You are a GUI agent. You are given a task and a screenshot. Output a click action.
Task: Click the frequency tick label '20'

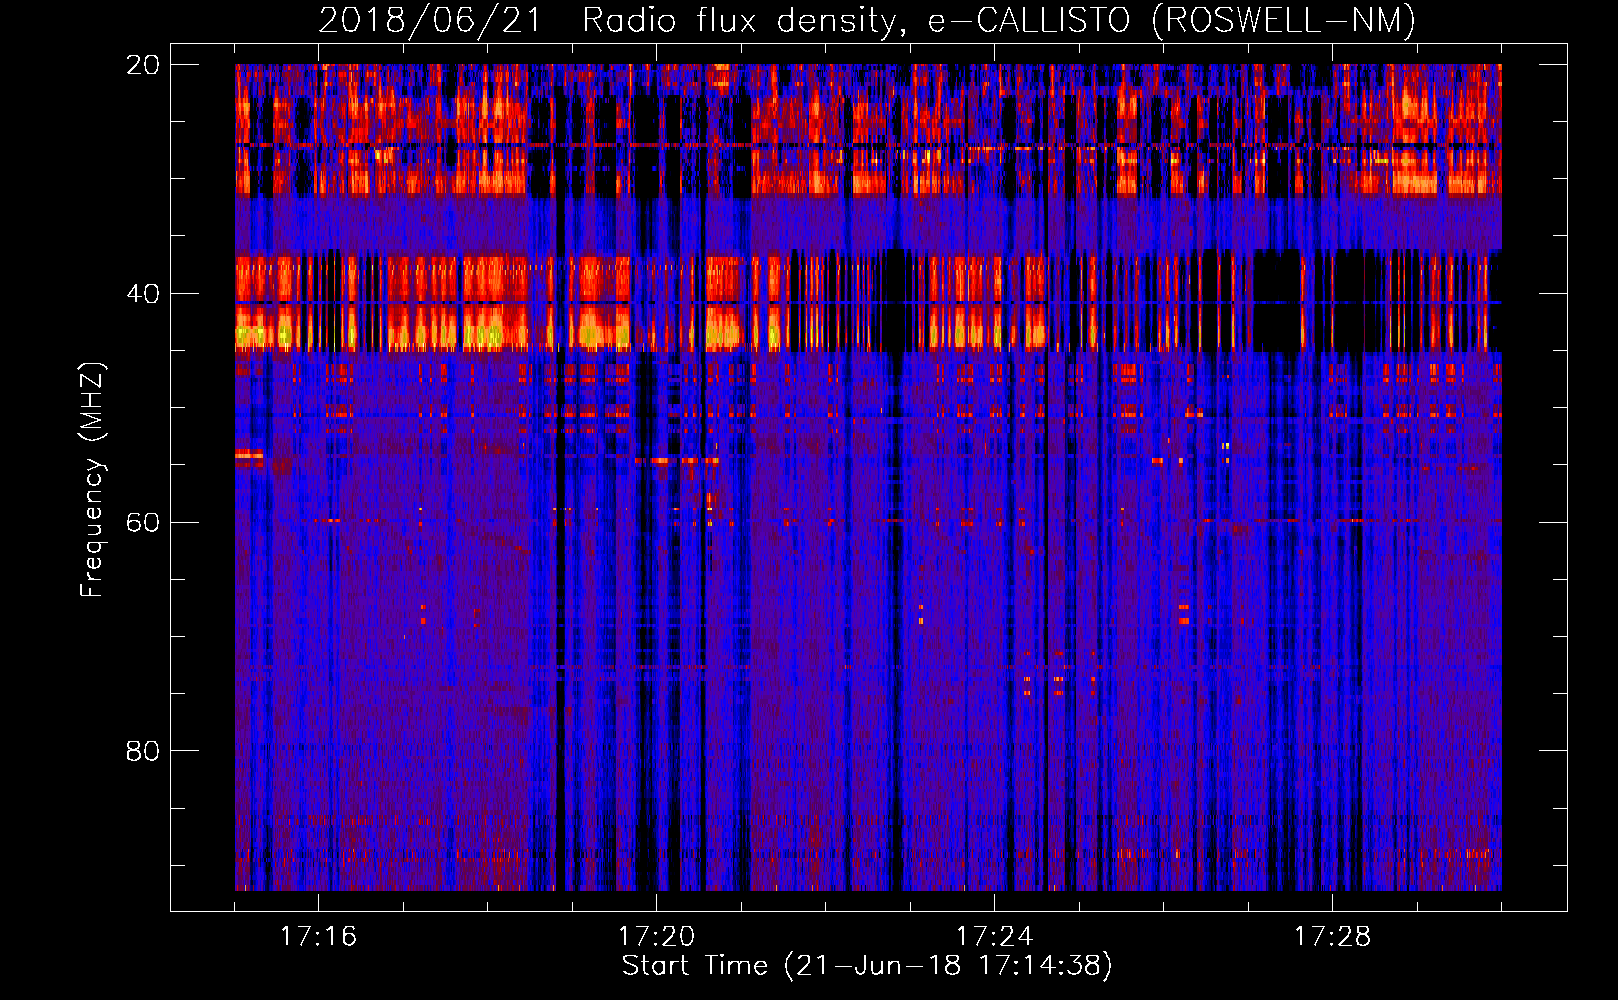pyautogui.click(x=143, y=65)
